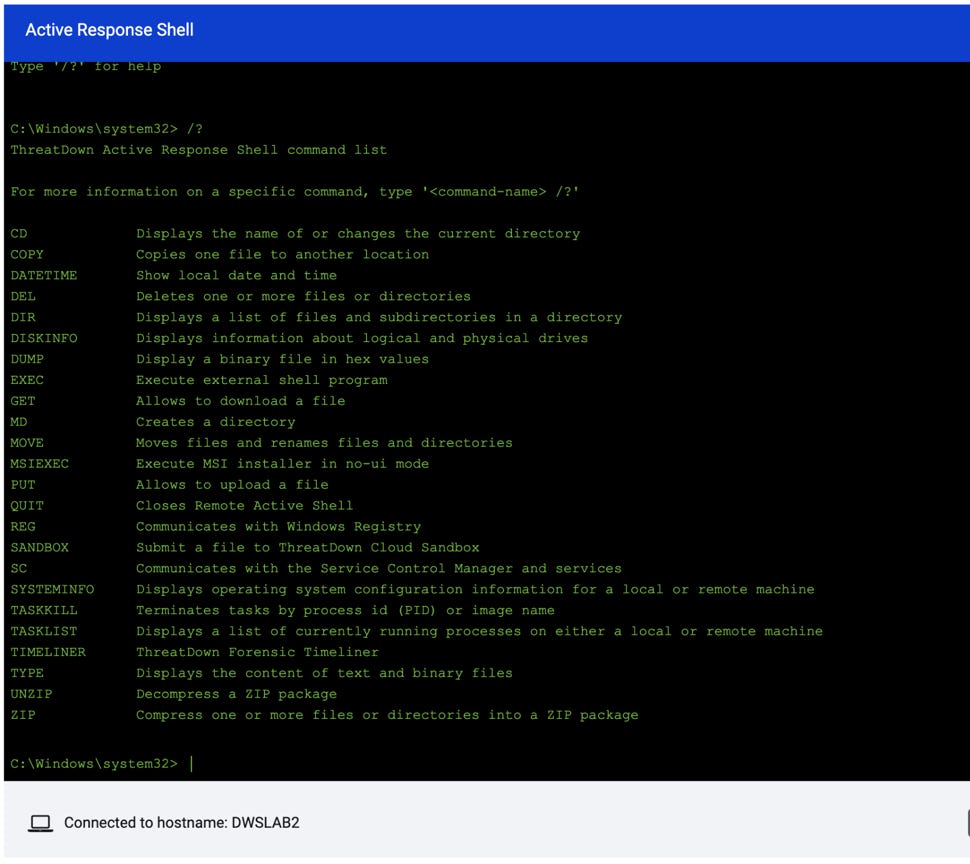Image resolution: width=970 pixels, height=864 pixels.
Task: Click the MOVE command name
Action: click(x=27, y=443)
